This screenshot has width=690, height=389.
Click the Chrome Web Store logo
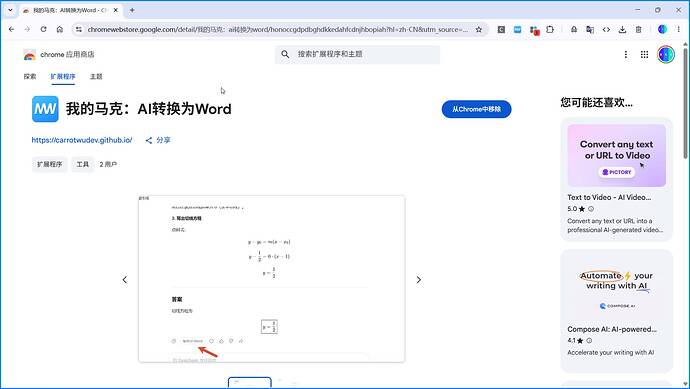tap(29, 55)
